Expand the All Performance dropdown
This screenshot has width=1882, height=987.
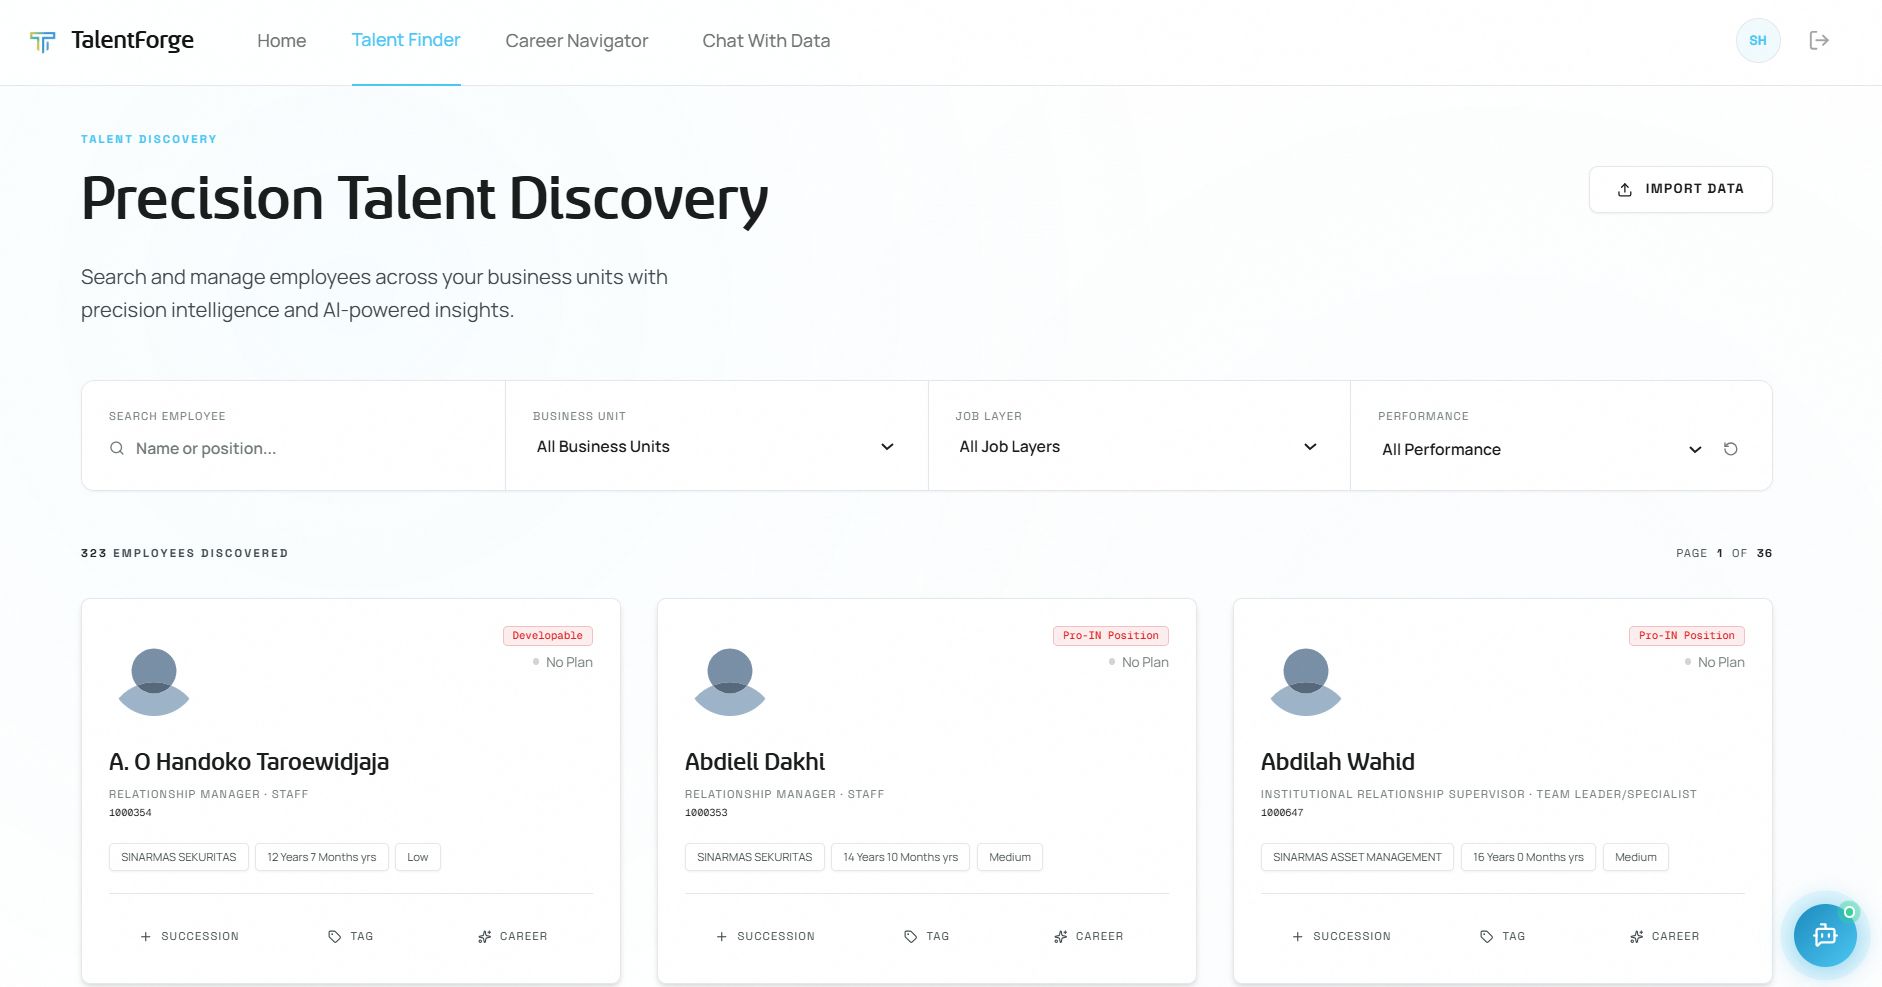pyautogui.click(x=1540, y=450)
